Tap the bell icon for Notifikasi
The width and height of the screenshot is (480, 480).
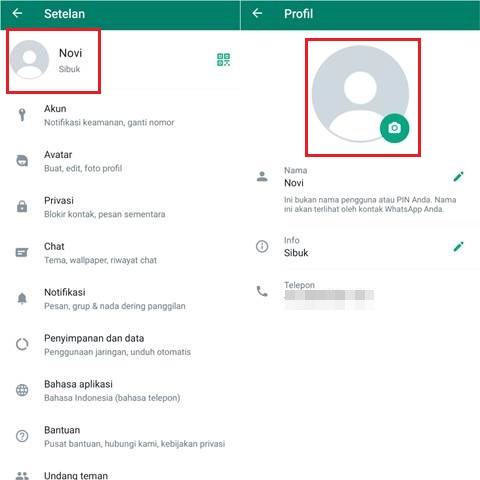tap(22, 298)
